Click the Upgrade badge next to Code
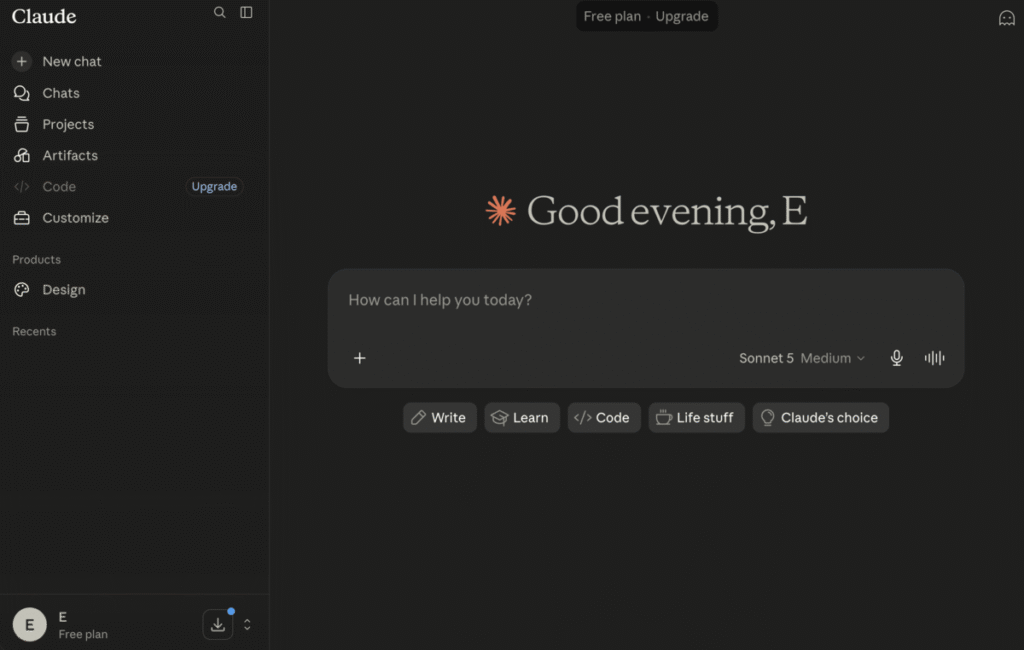The height and width of the screenshot is (650, 1024). click(x=214, y=186)
